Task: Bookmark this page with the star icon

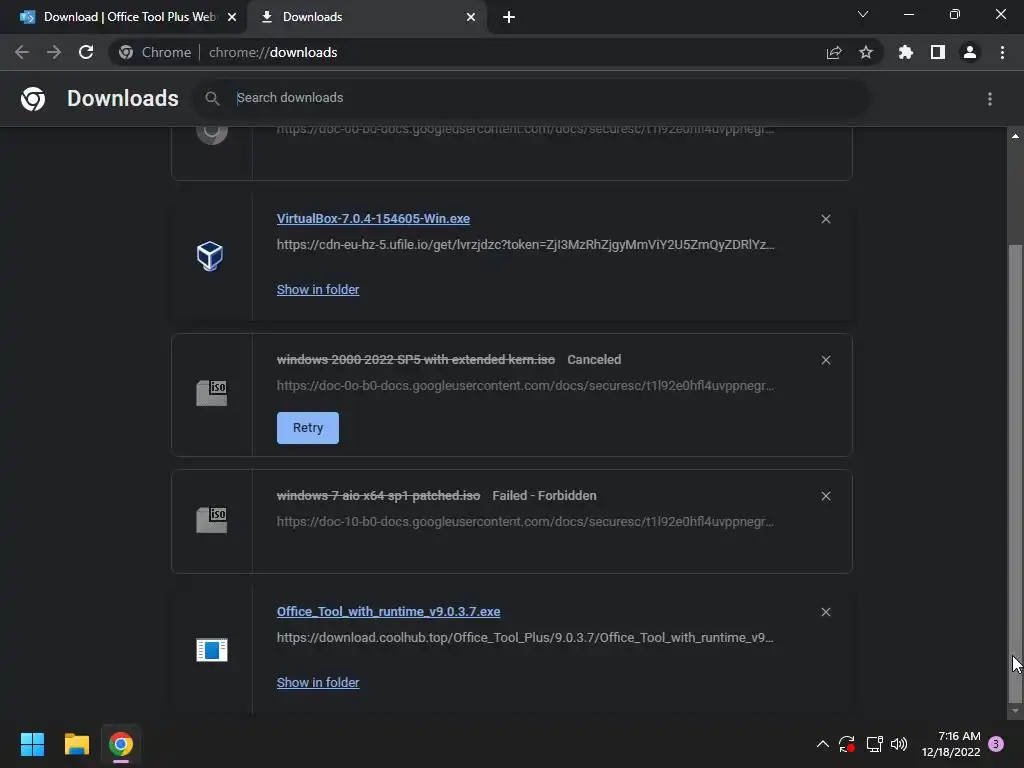Action: [x=866, y=52]
